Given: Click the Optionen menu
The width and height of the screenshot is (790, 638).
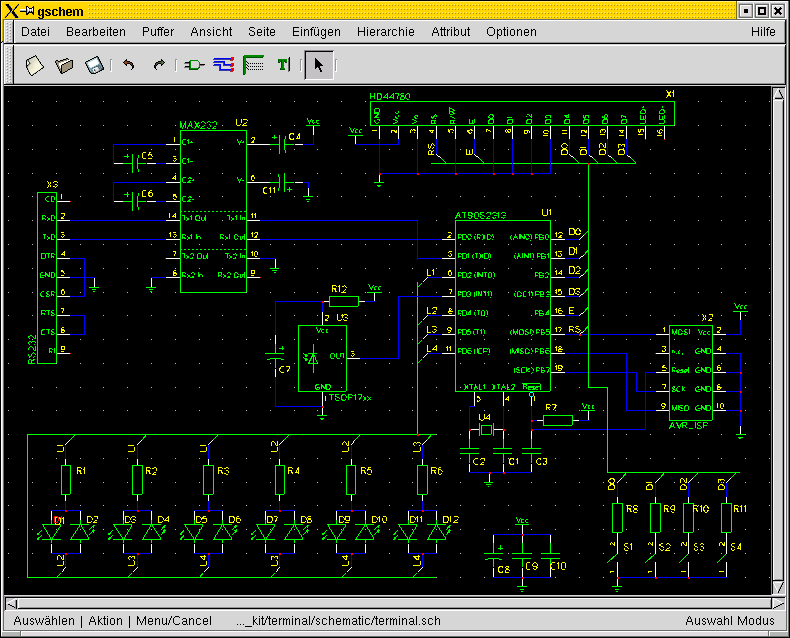Looking at the screenshot, I should coord(511,32).
